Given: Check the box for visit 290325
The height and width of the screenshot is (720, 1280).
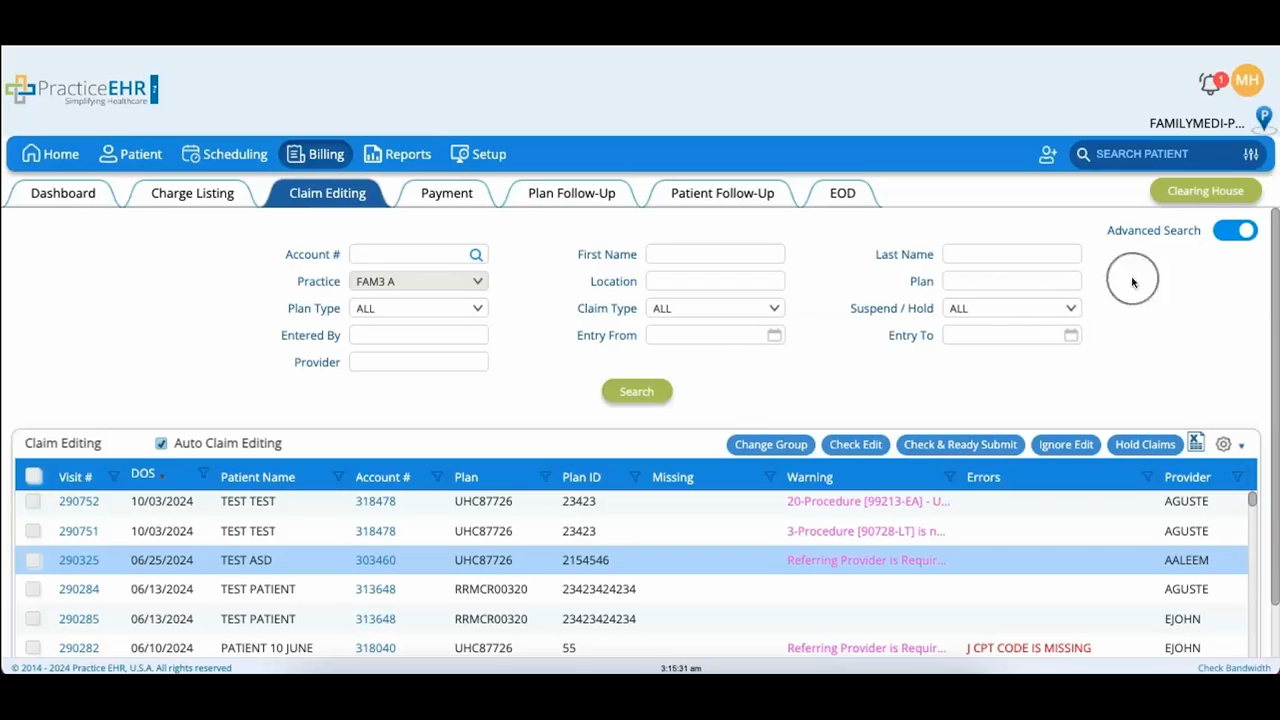Looking at the screenshot, I should pyautogui.click(x=33, y=560).
